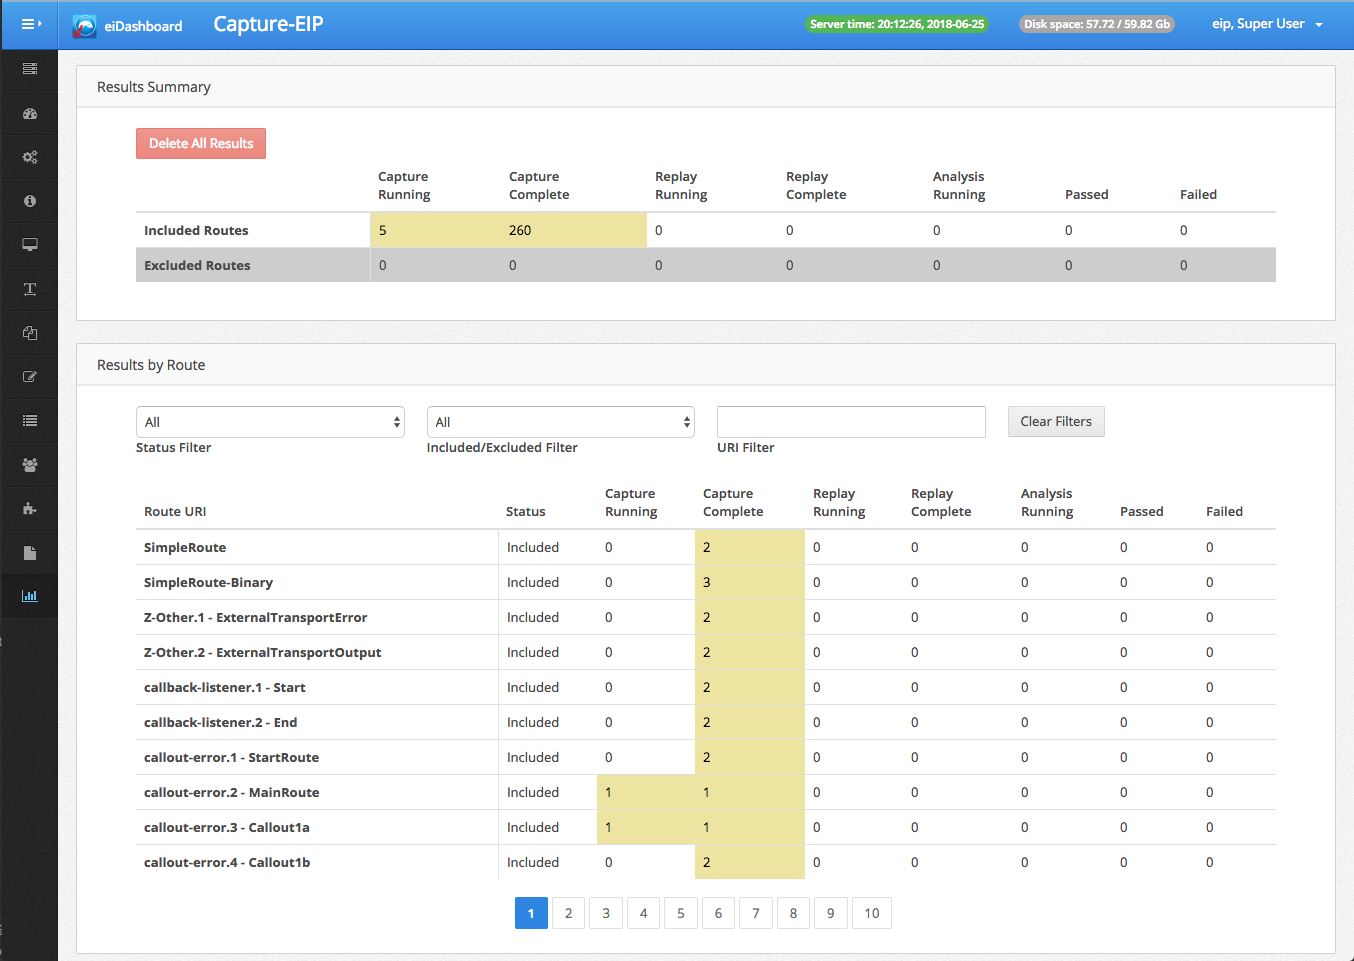Click the SimpleRoute row name

click(x=185, y=547)
